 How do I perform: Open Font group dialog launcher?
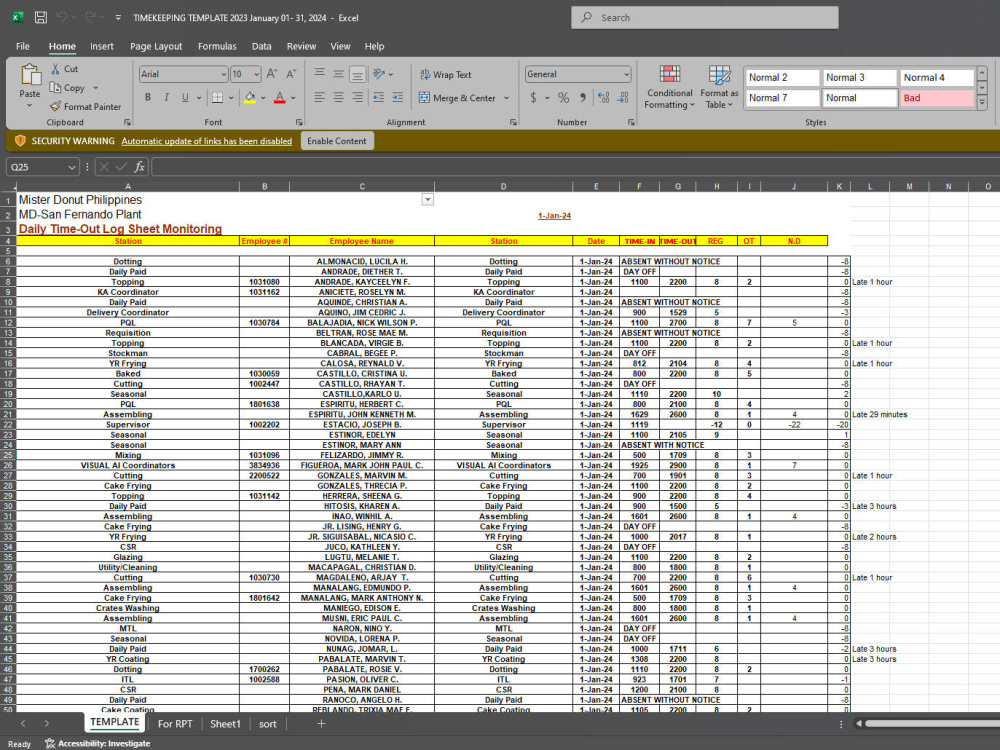[299, 122]
